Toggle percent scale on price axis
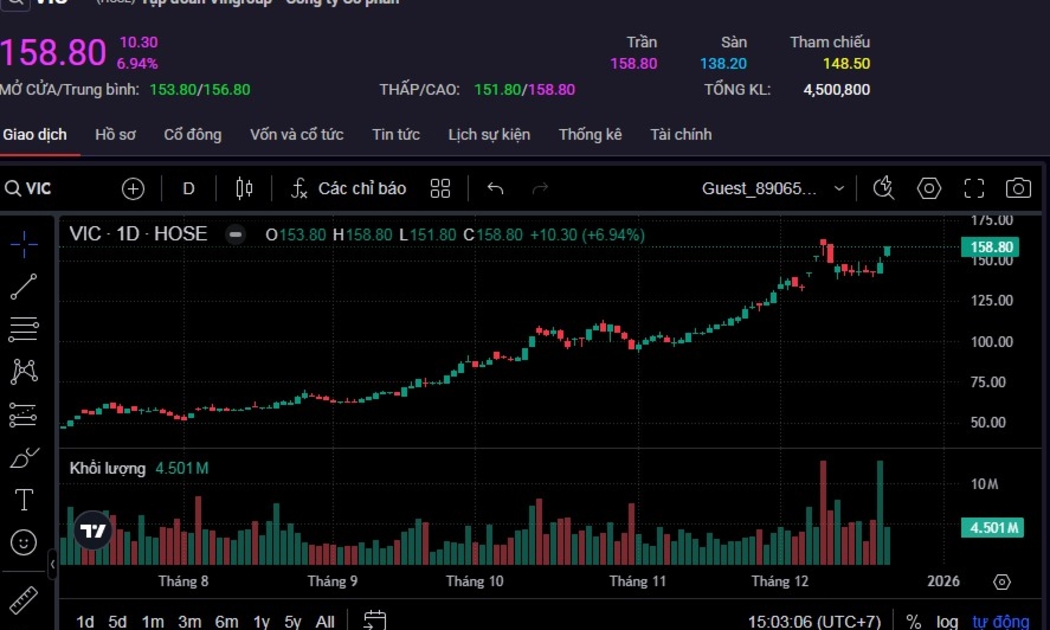The image size is (1050, 630). pyautogui.click(x=913, y=622)
